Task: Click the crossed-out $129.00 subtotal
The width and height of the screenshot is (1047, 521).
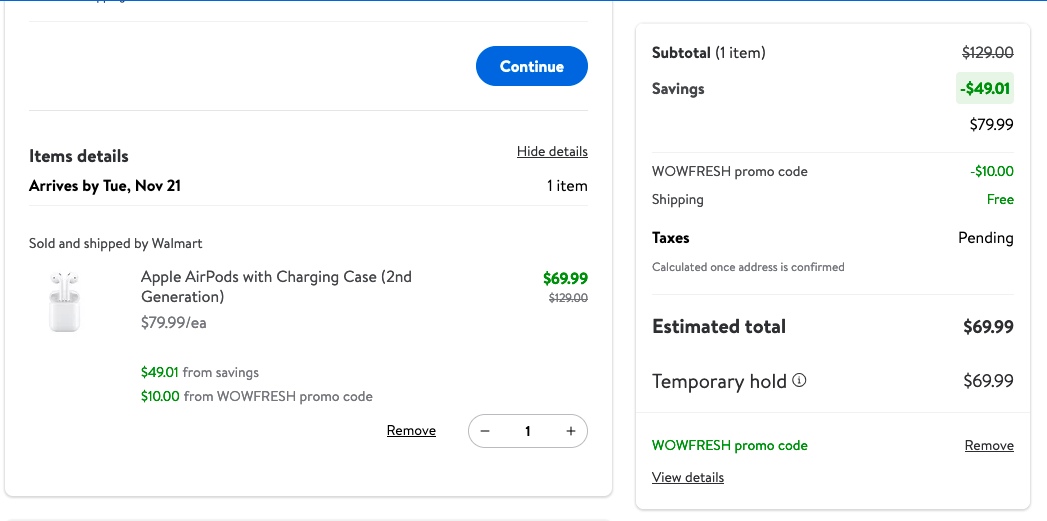Action: (x=988, y=53)
